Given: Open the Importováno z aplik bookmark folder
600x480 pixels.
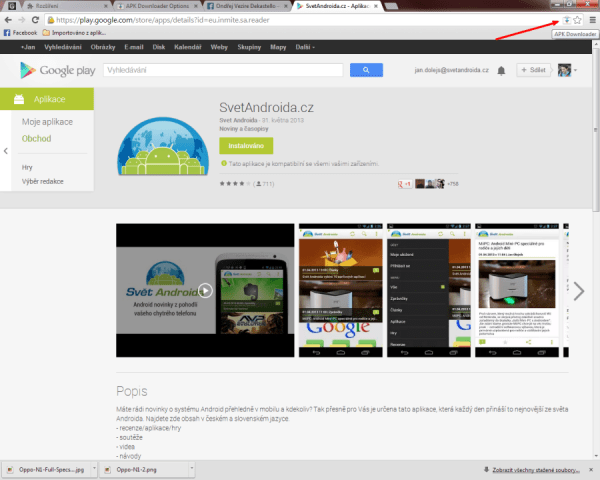Looking at the screenshot, I should pyautogui.click(x=74, y=33).
